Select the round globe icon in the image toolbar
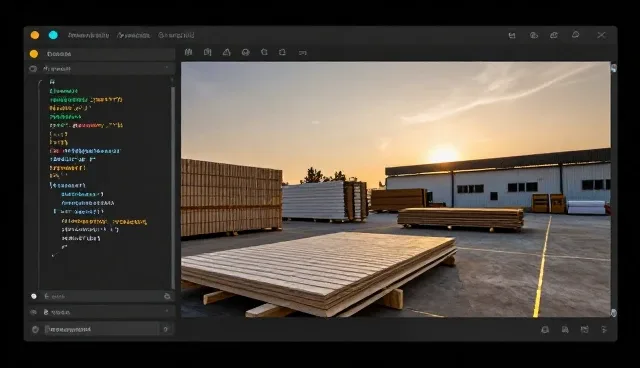Viewport: 640px width, 368px height. coord(246,52)
